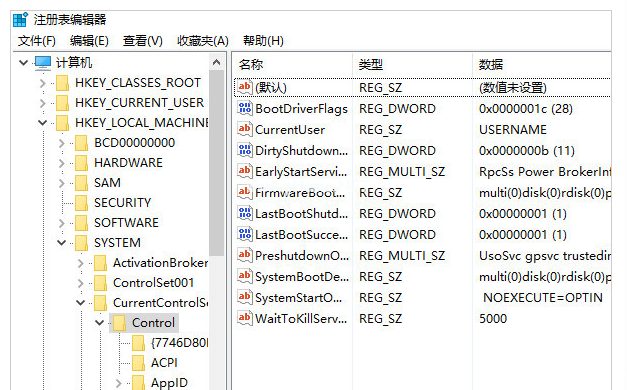
Task: Collapse the HKEY_LOCAL_MACHINE node
Action: 42,122
